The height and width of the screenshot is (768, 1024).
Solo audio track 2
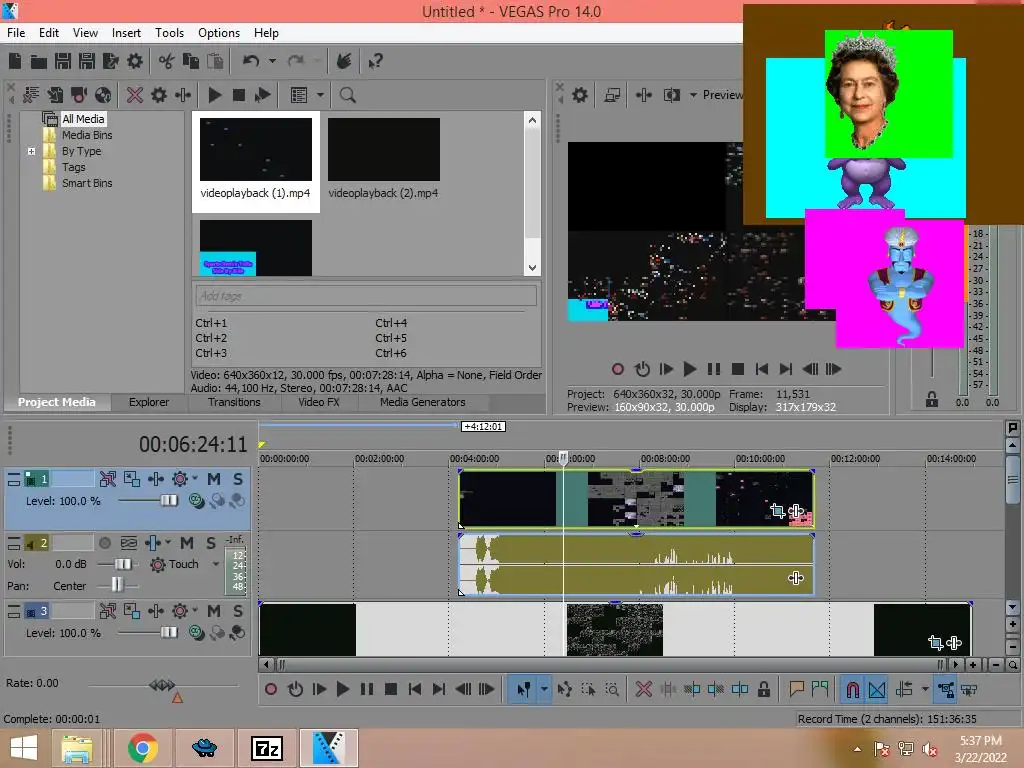[210, 543]
